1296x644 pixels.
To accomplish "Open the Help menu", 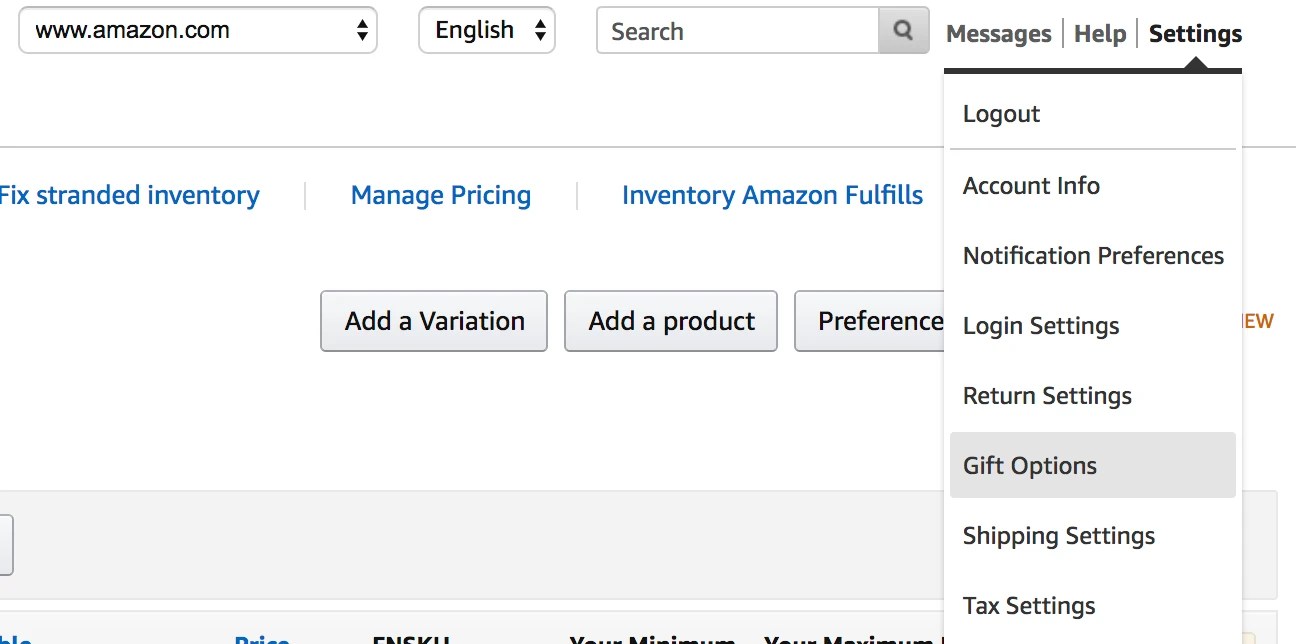I will click(x=1099, y=33).
